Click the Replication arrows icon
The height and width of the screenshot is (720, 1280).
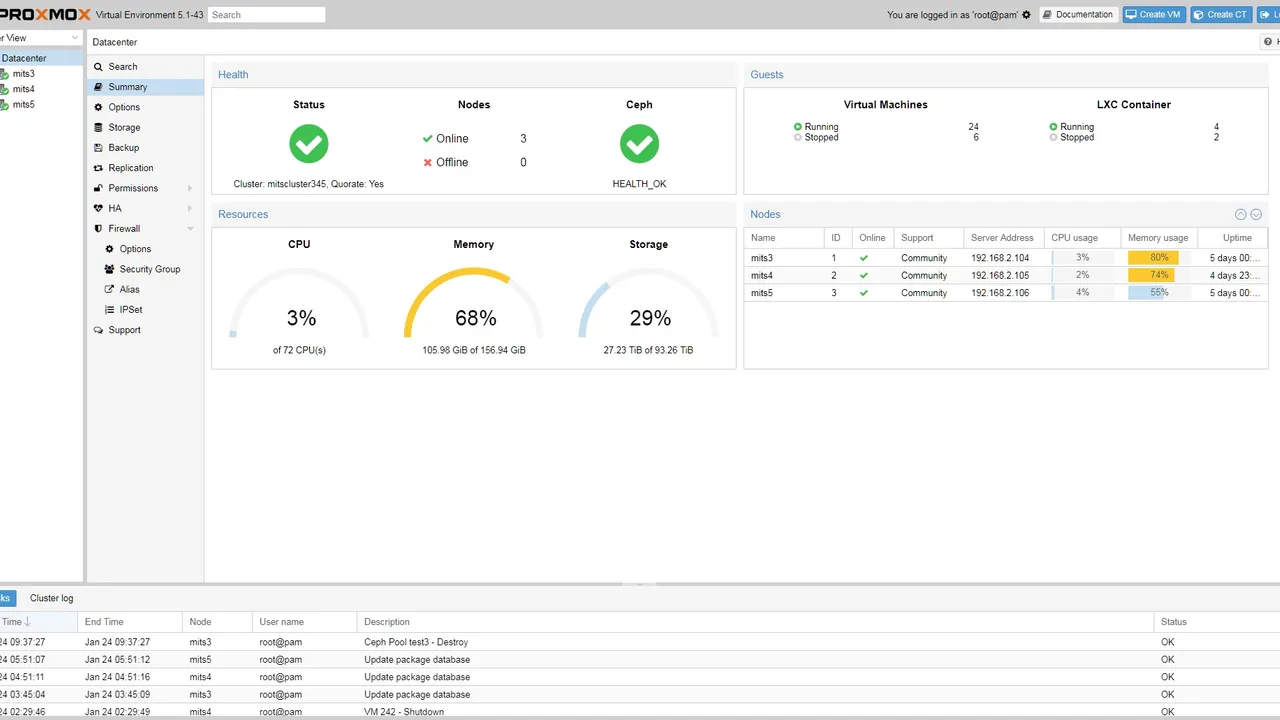(x=98, y=168)
